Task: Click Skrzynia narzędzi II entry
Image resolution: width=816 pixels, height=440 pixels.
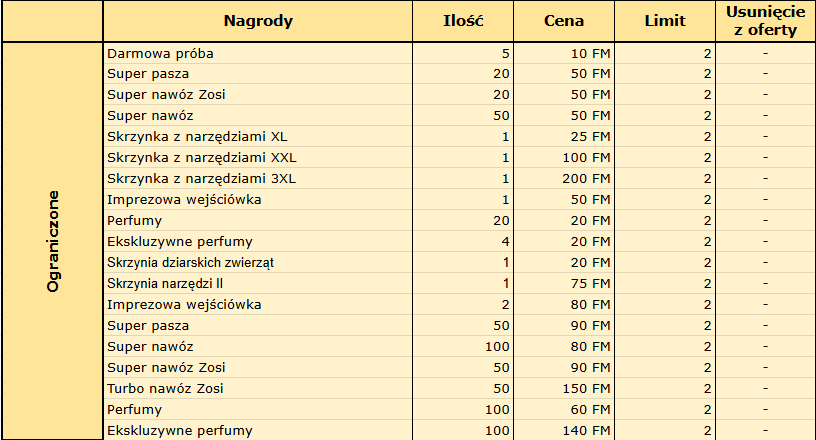Action: pyautogui.click(x=165, y=283)
